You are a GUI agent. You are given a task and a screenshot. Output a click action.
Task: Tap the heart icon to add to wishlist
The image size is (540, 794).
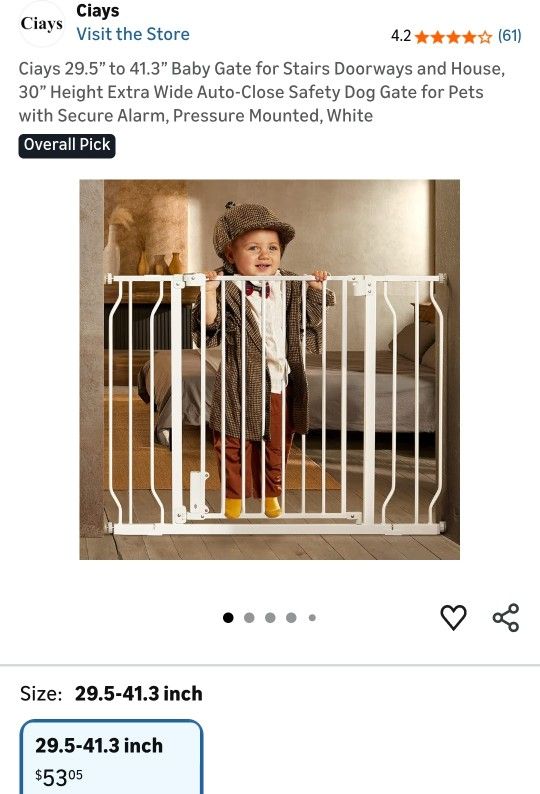[453, 617]
